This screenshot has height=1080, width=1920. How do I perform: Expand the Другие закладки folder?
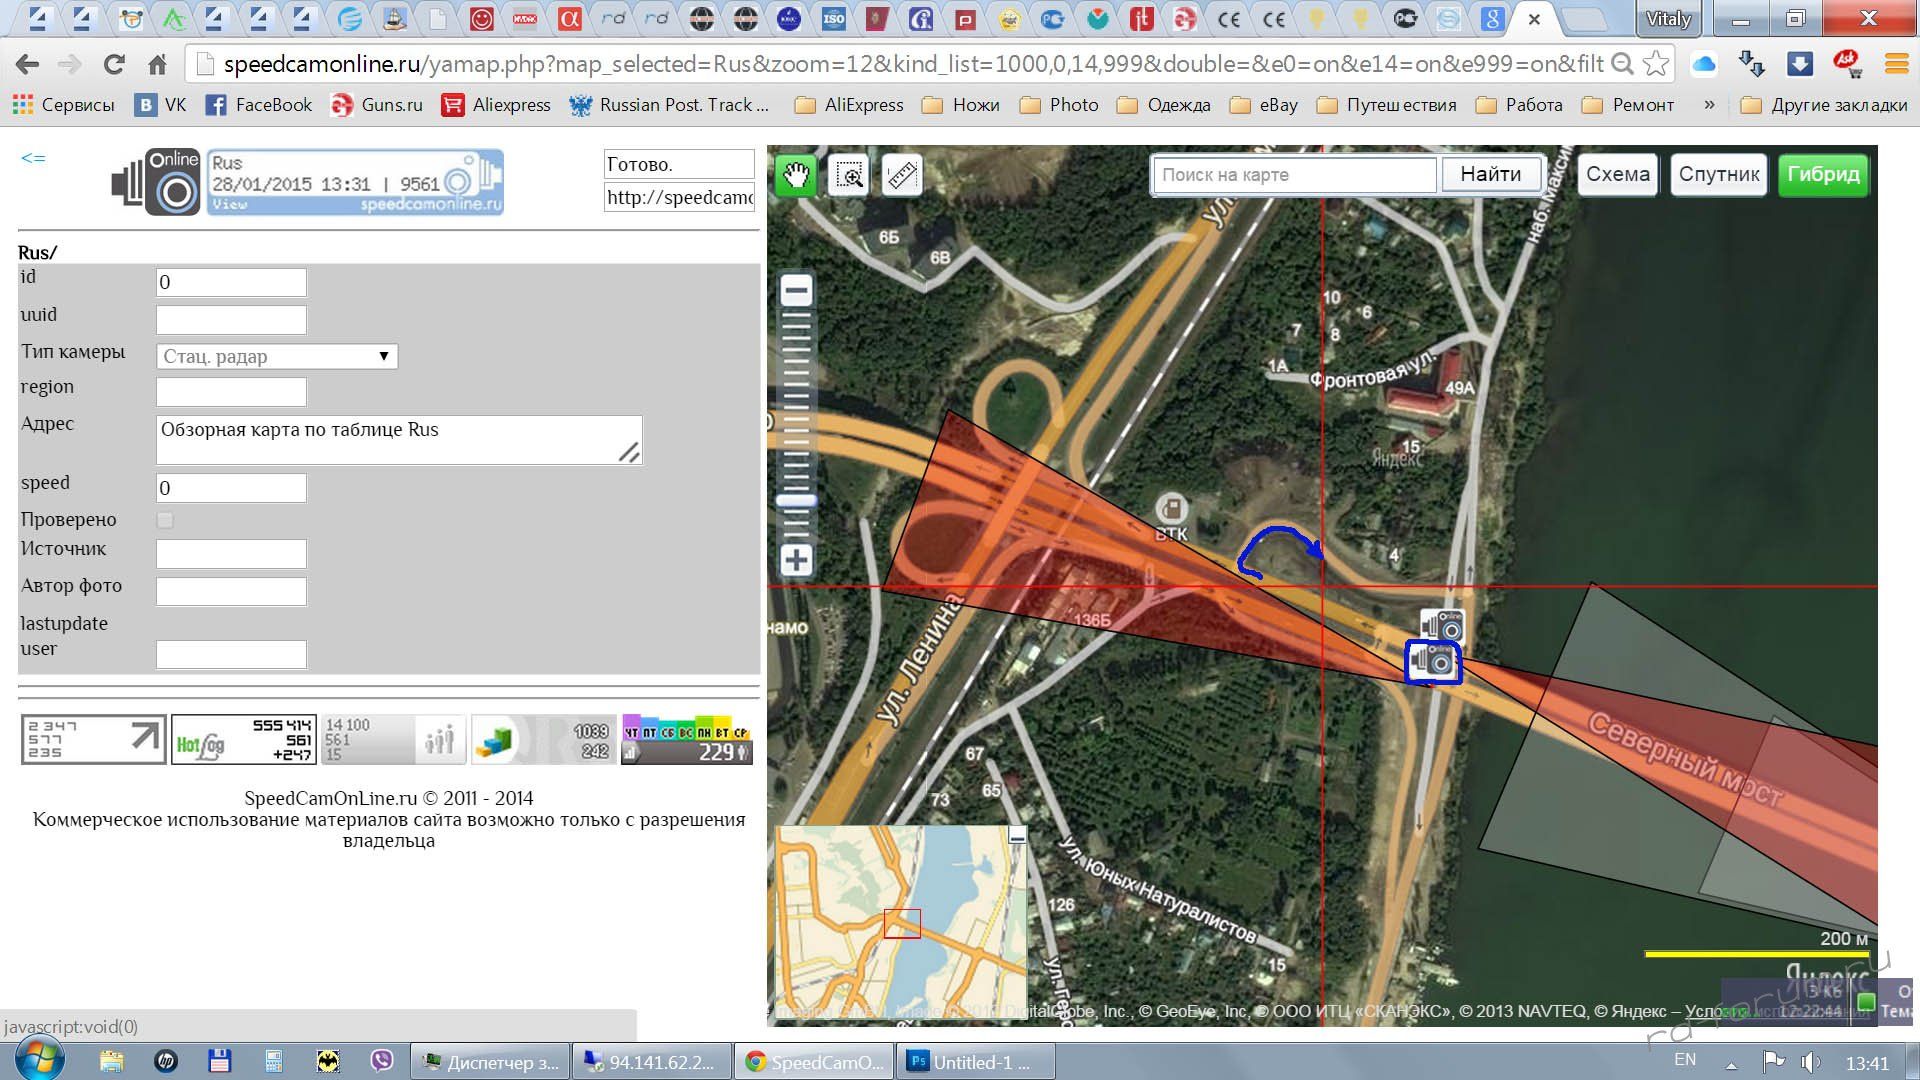[x=1824, y=105]
